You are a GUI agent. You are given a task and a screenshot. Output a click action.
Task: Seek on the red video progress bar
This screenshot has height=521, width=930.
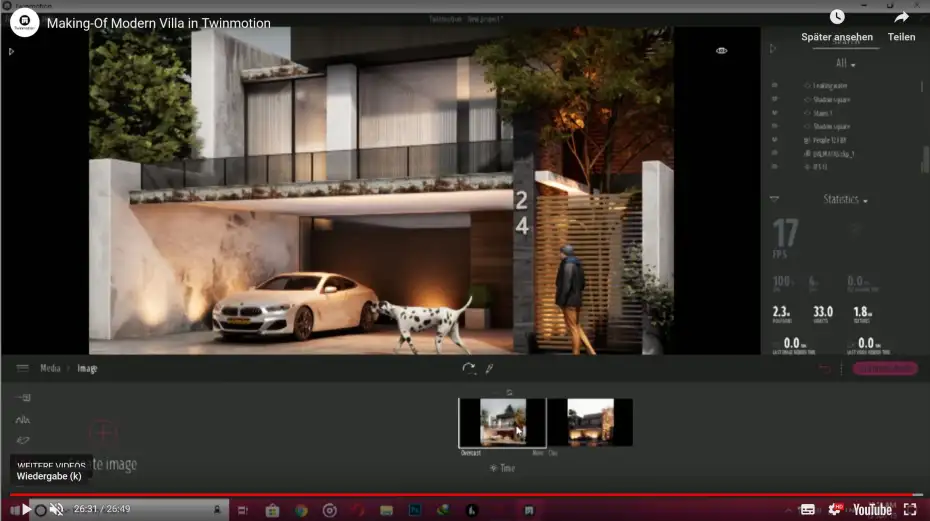point(466,494)
